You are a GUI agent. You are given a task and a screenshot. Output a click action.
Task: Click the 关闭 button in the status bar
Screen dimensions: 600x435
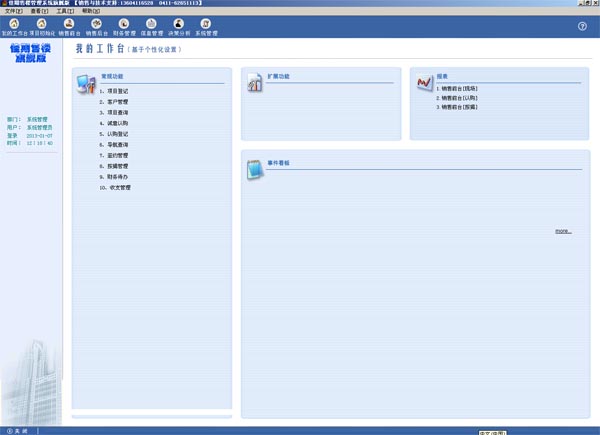tap(18, 431)
